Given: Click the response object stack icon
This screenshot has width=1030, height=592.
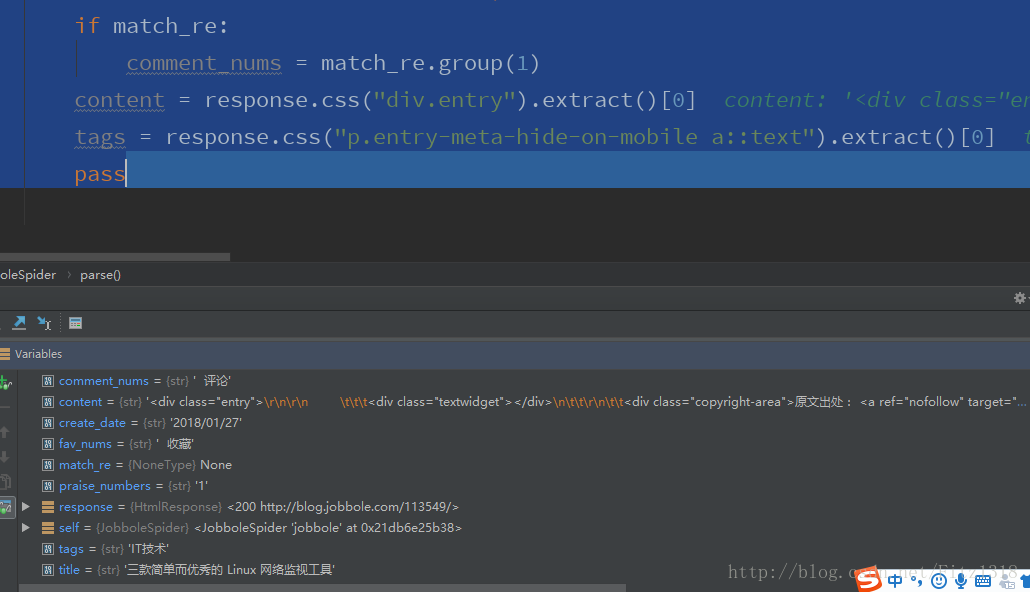Looking at the screenshot, I should click(x=47, y=507).
